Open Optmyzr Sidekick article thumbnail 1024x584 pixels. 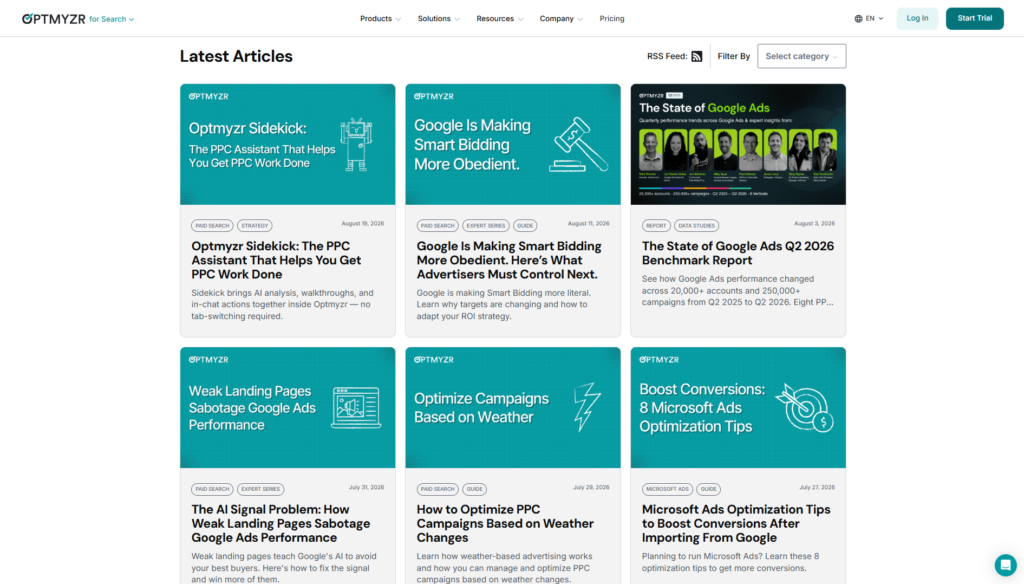(x=287, y=144)
